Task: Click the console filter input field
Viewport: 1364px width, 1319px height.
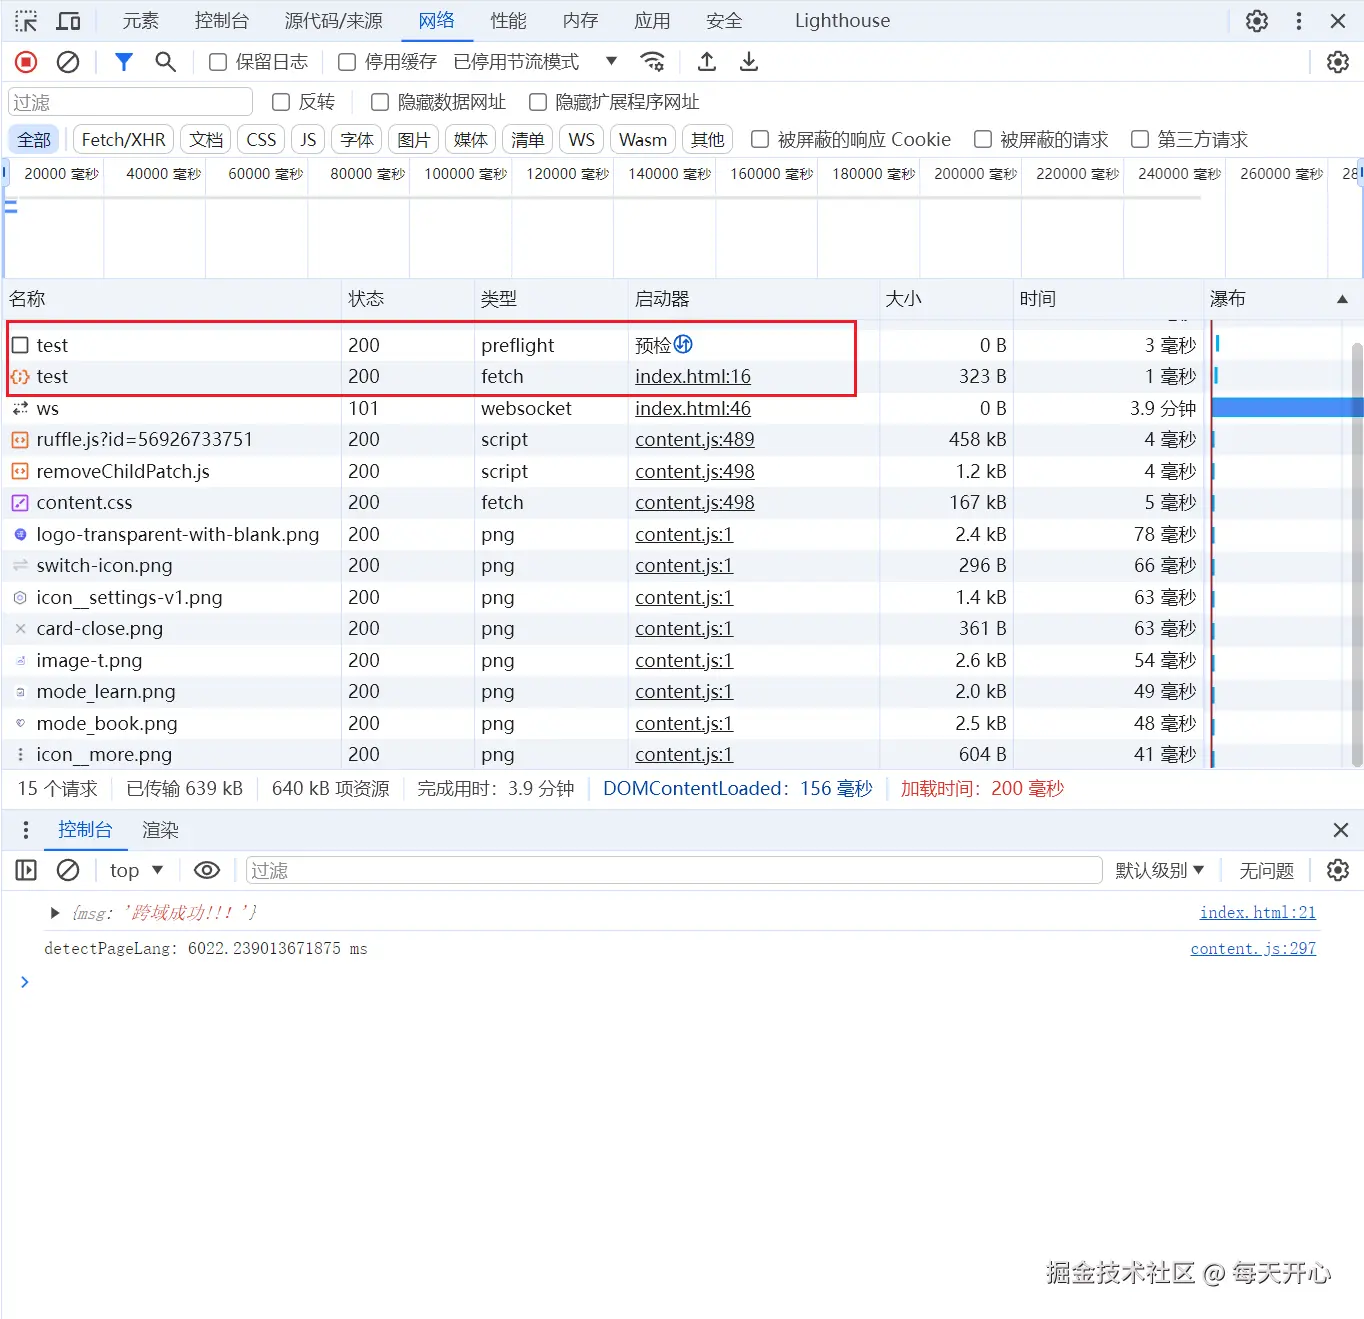Action: 674,870
